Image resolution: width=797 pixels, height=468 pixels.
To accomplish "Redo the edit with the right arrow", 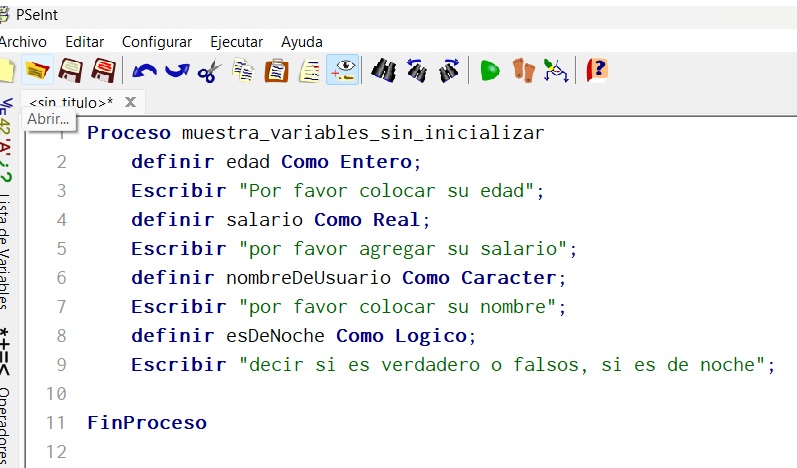I will pyautogui.click(x=177, y=70).
